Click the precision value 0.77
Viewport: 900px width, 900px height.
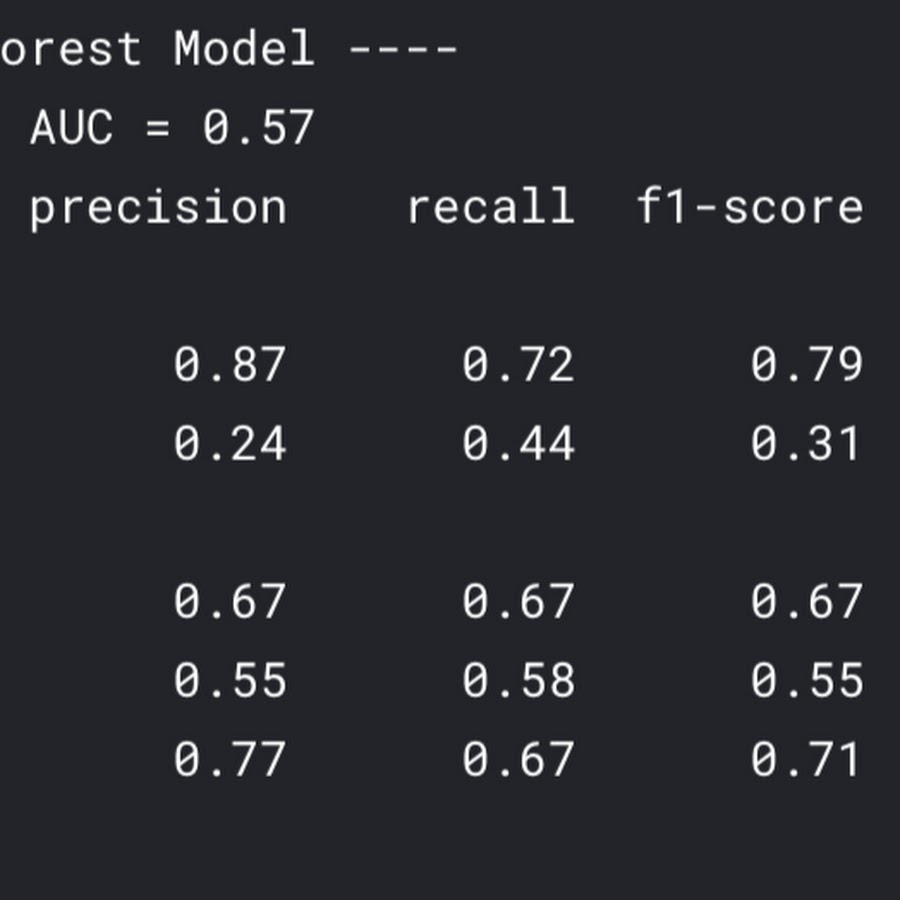tap(230, 759)
